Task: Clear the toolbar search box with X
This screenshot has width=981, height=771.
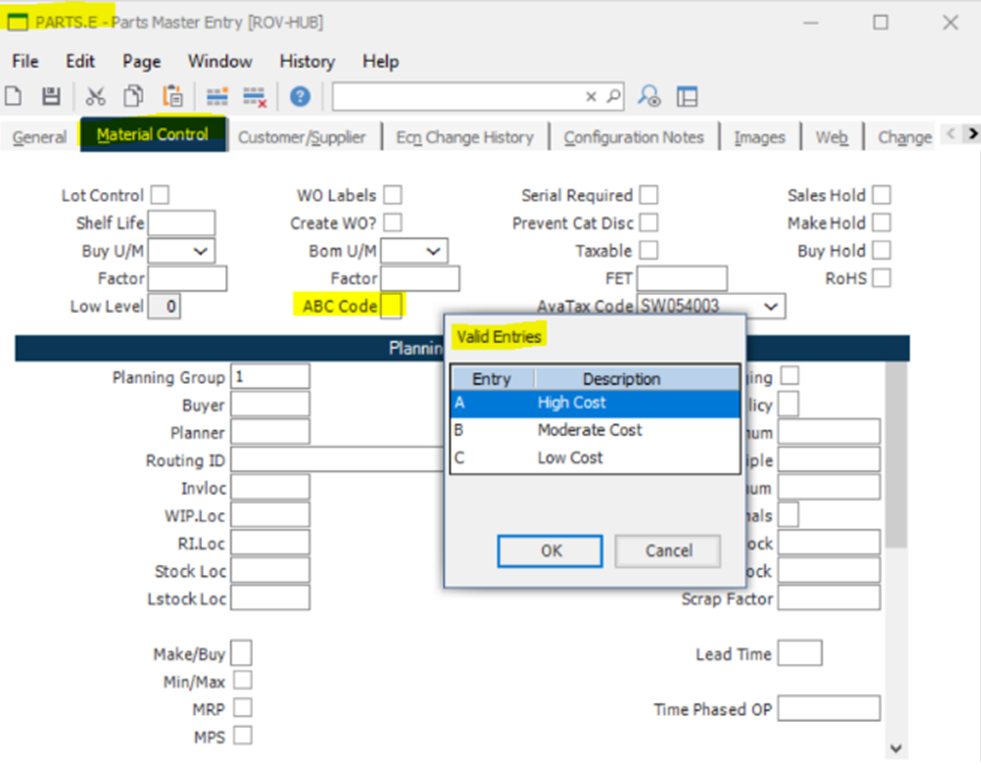Action: 591,96
